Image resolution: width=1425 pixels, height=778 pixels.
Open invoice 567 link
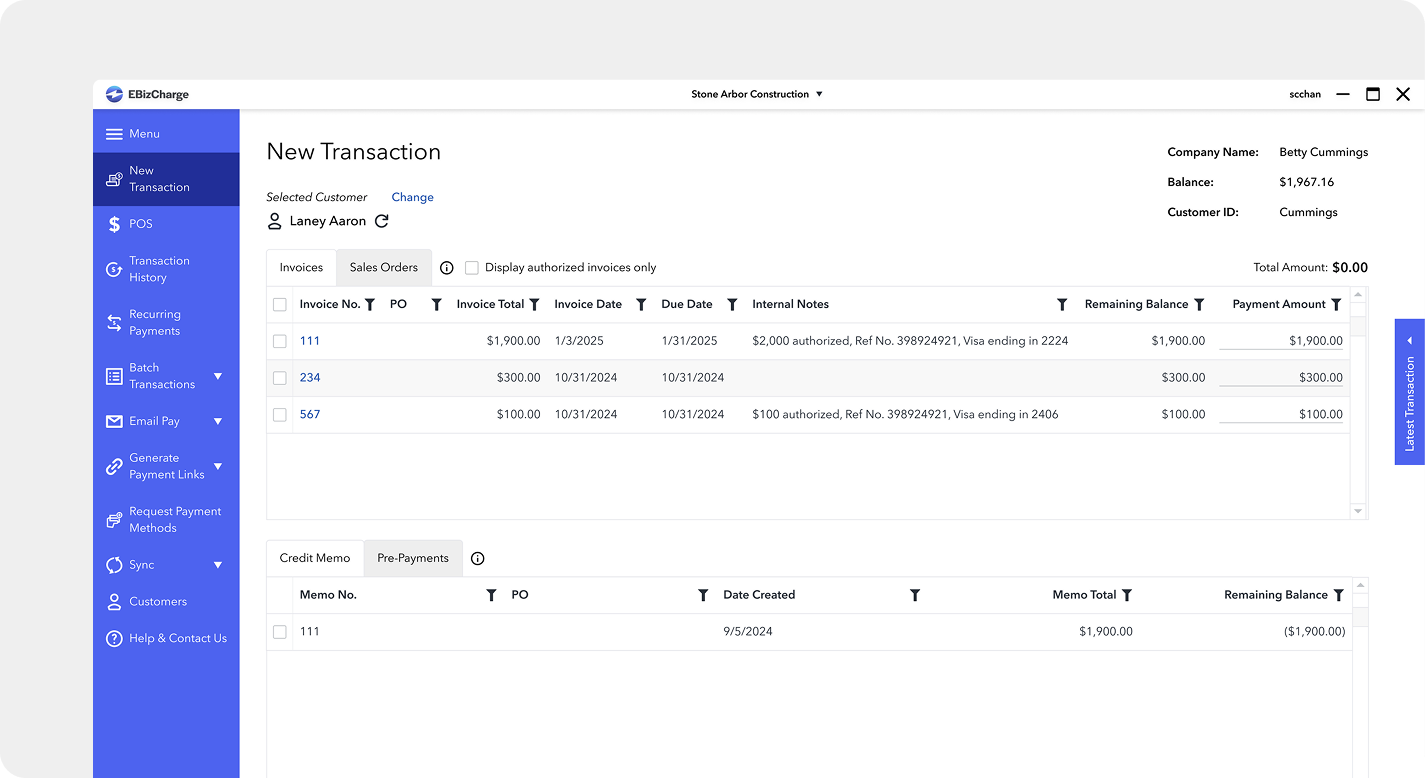310,414
